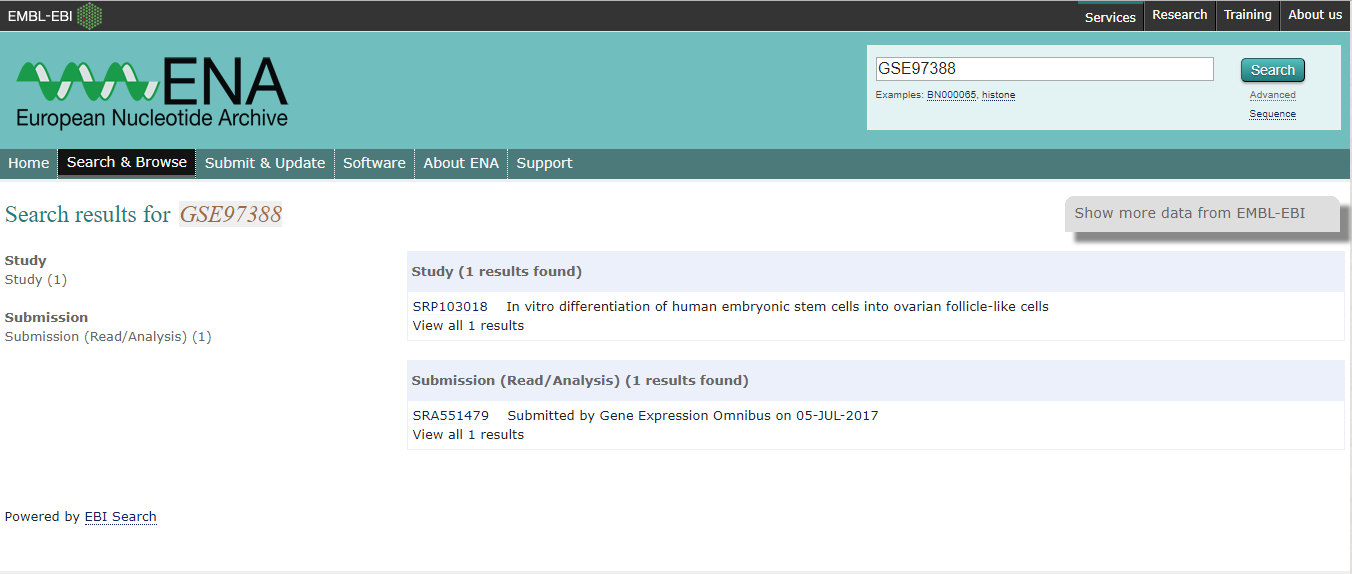Viewport: 1352px width, 574px height.
Task: Open the Advanced search link
Action: [1272, 95]
